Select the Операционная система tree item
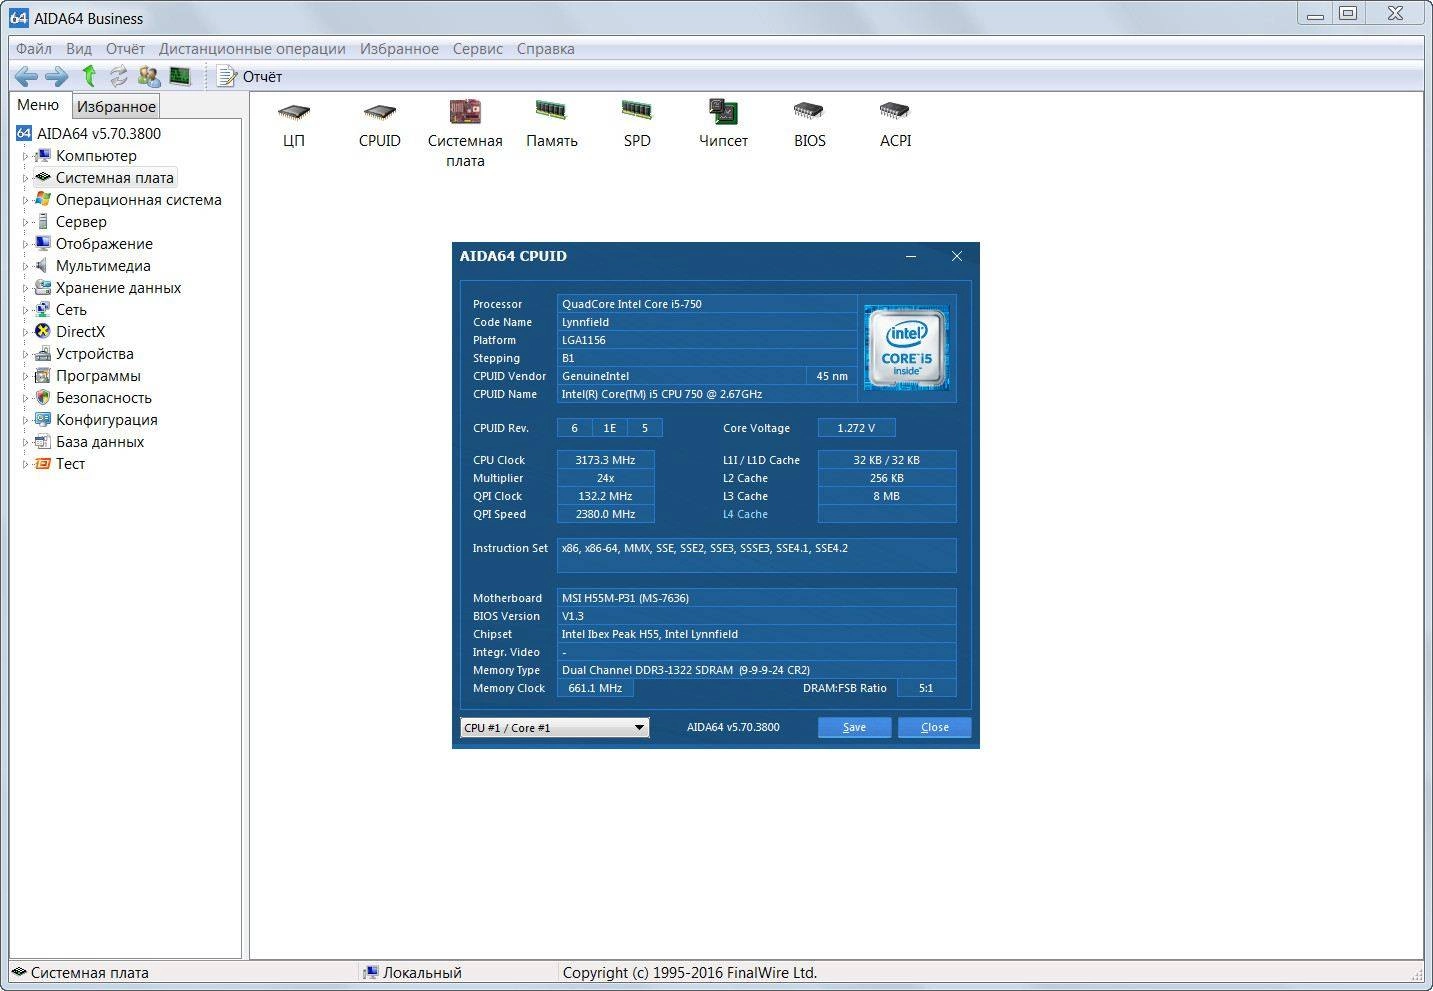This screenshot has width=1433, height=991. 138,200
